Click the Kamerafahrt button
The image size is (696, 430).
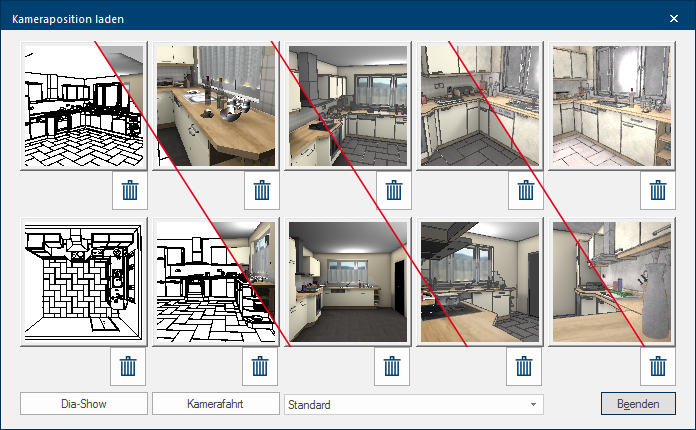[215, 405]
